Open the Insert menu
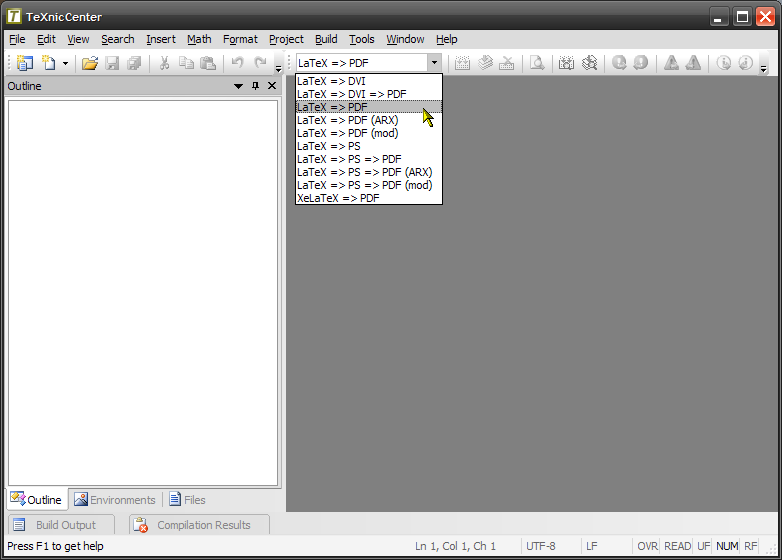 coord(161,39)
